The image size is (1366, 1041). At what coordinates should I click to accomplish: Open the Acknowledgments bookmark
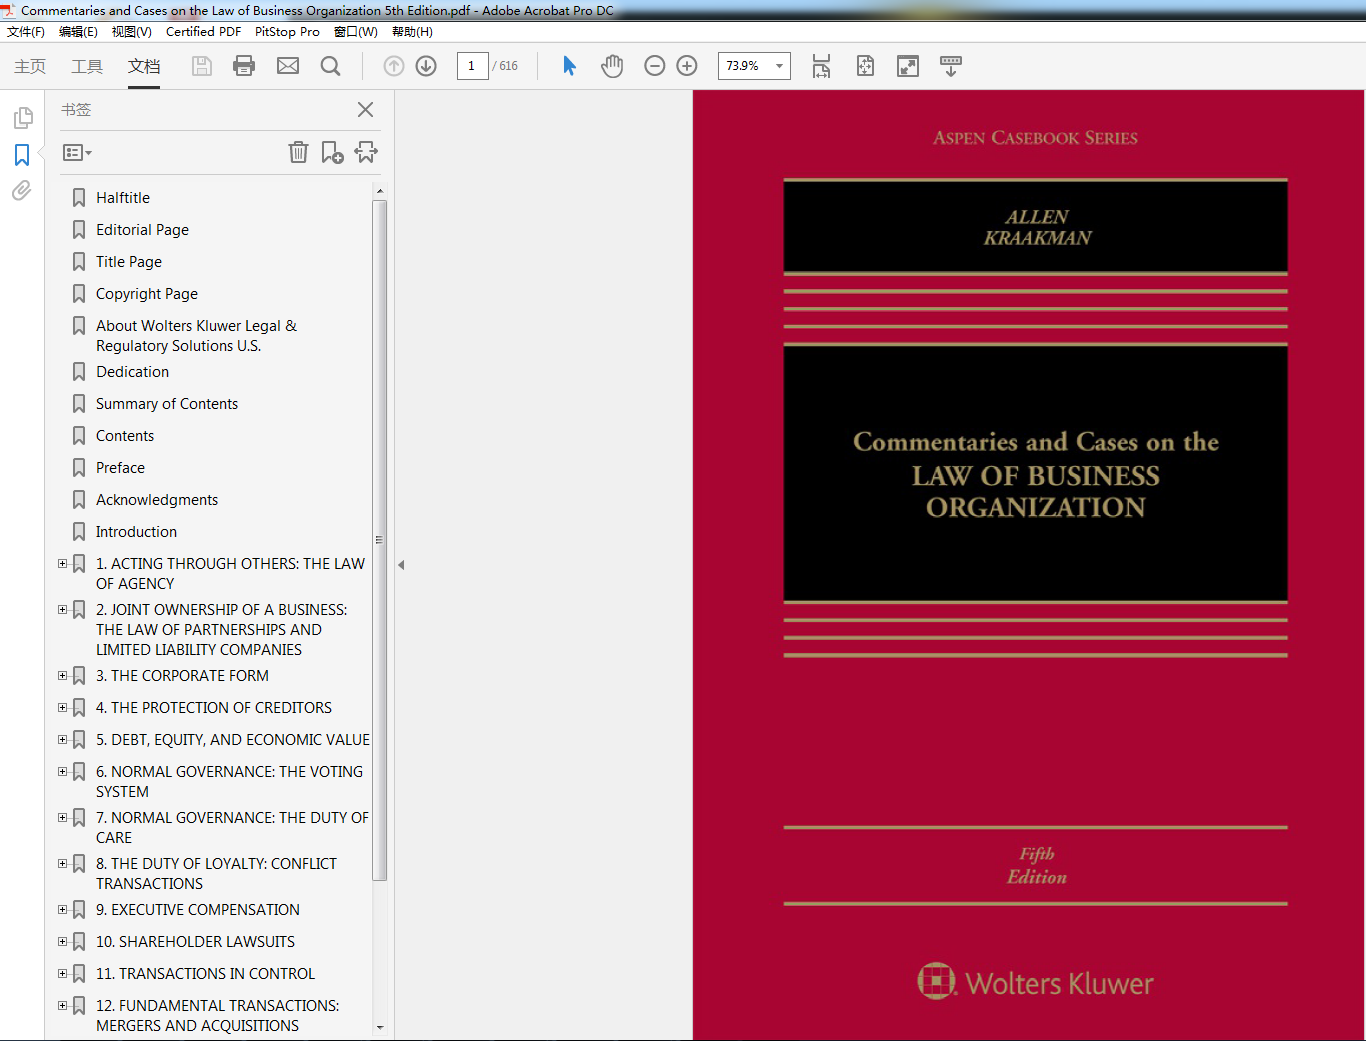[157, 500]
